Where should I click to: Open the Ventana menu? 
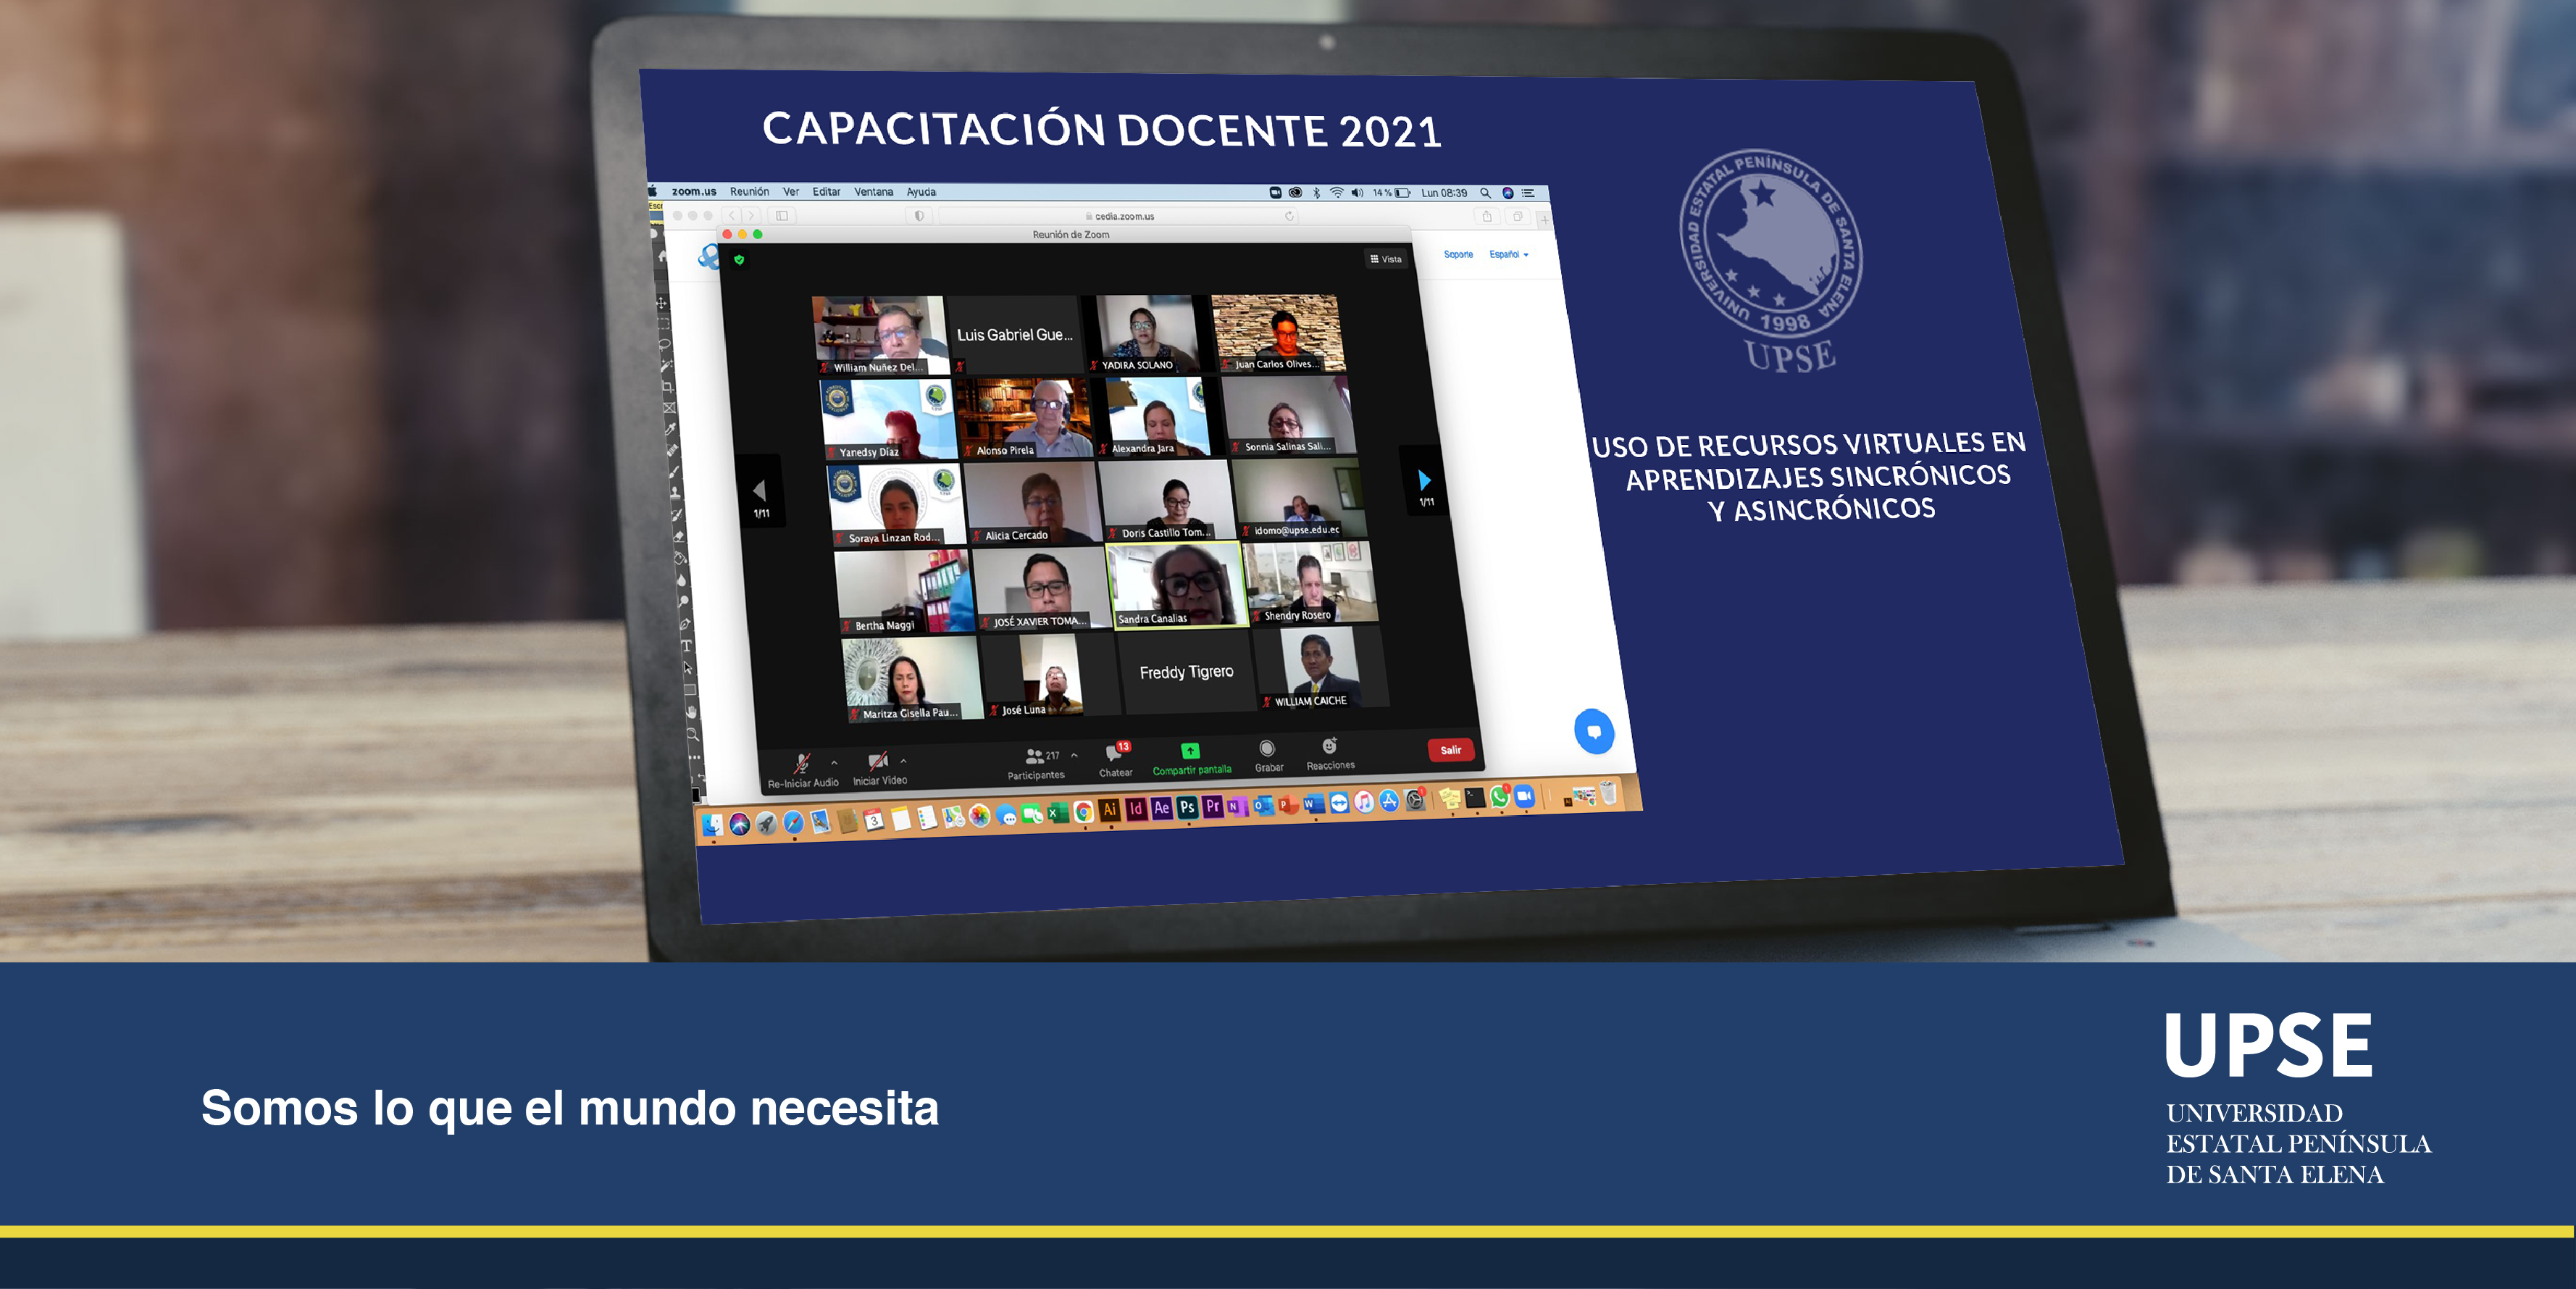(873, 191)
